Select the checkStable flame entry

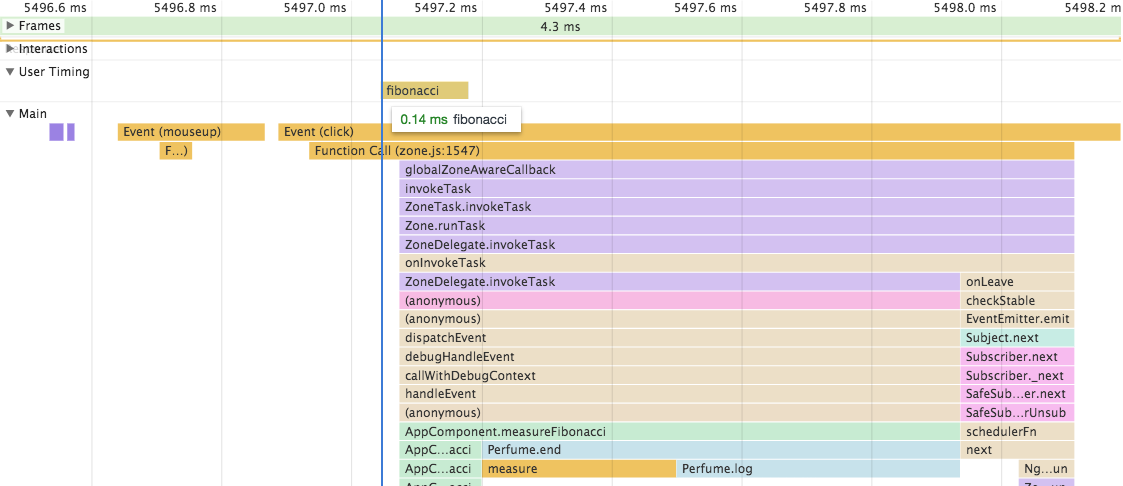tap(1018, 301)
